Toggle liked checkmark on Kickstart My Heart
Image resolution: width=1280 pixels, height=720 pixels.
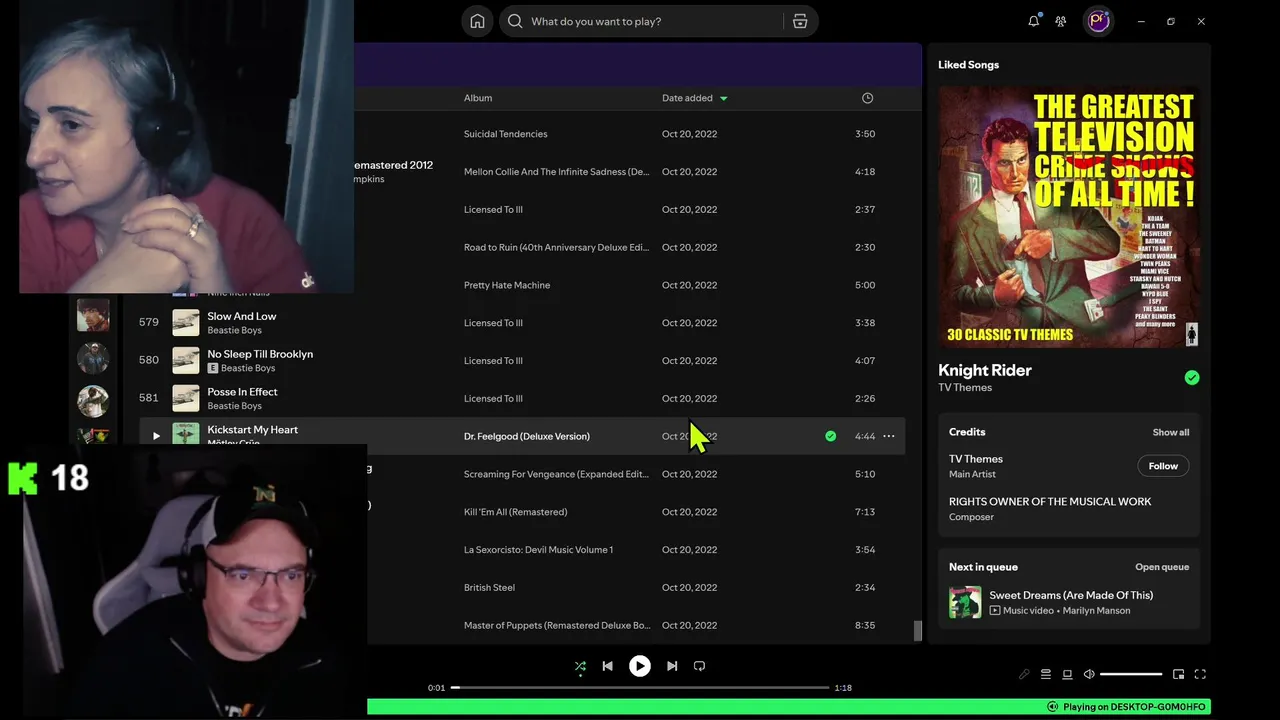click(x=830, y=436)
